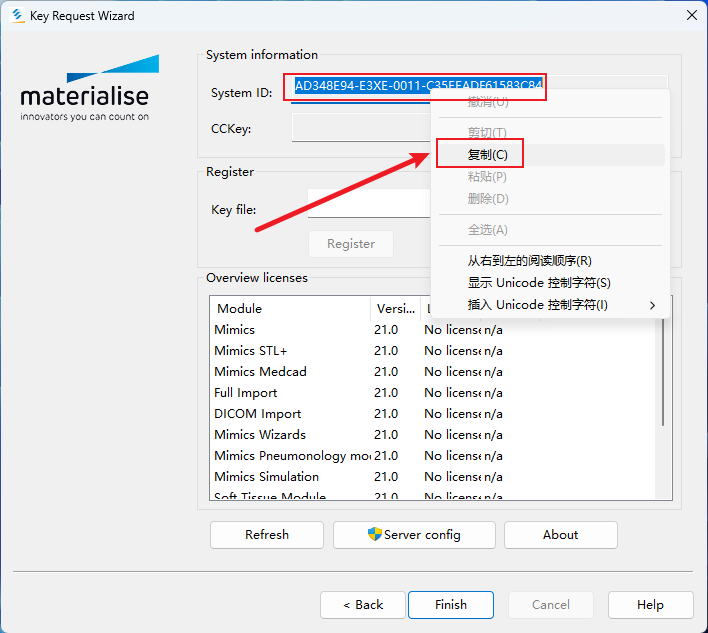Select the DICOM Import row
This screenshot has height=633, width=708.
433,414
